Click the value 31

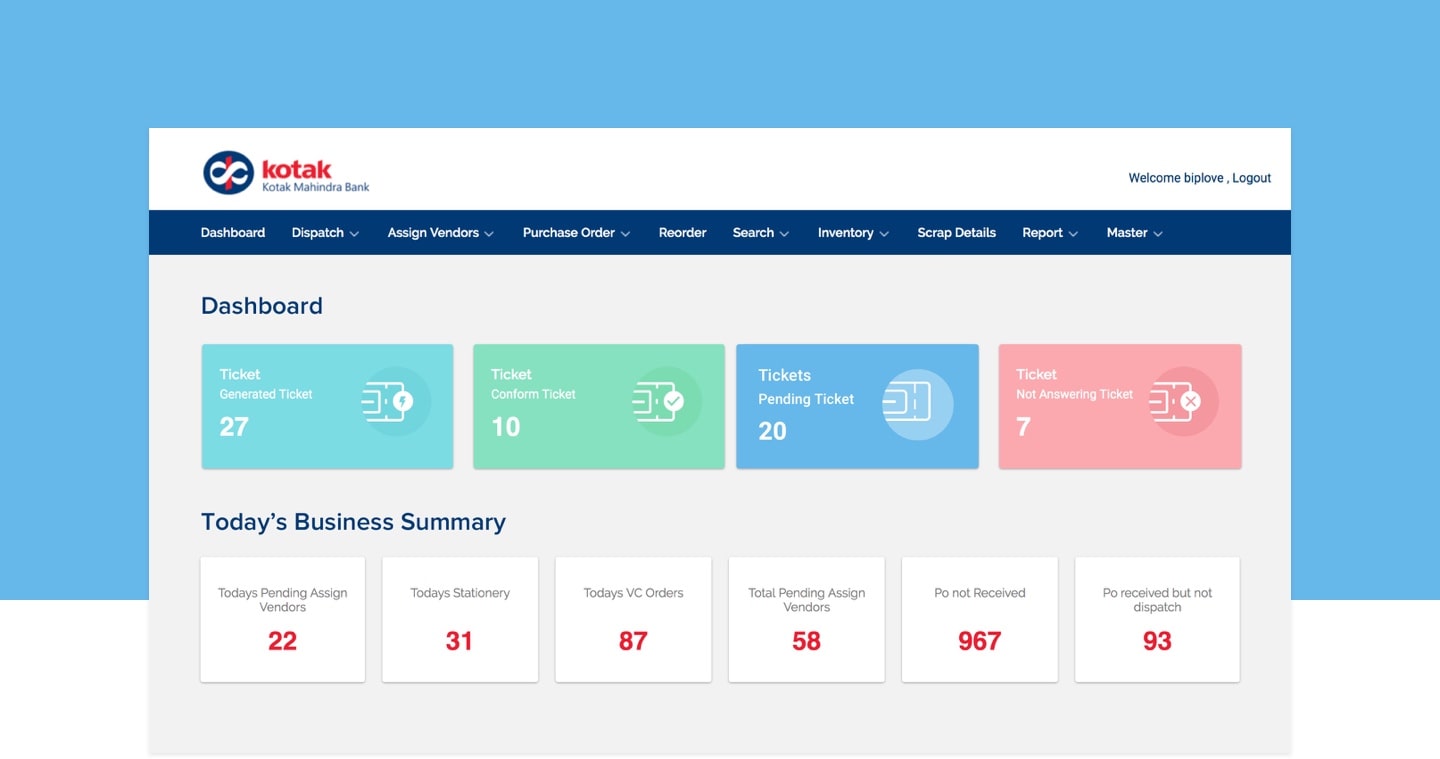pyautogui.click(x=459, y=641)
